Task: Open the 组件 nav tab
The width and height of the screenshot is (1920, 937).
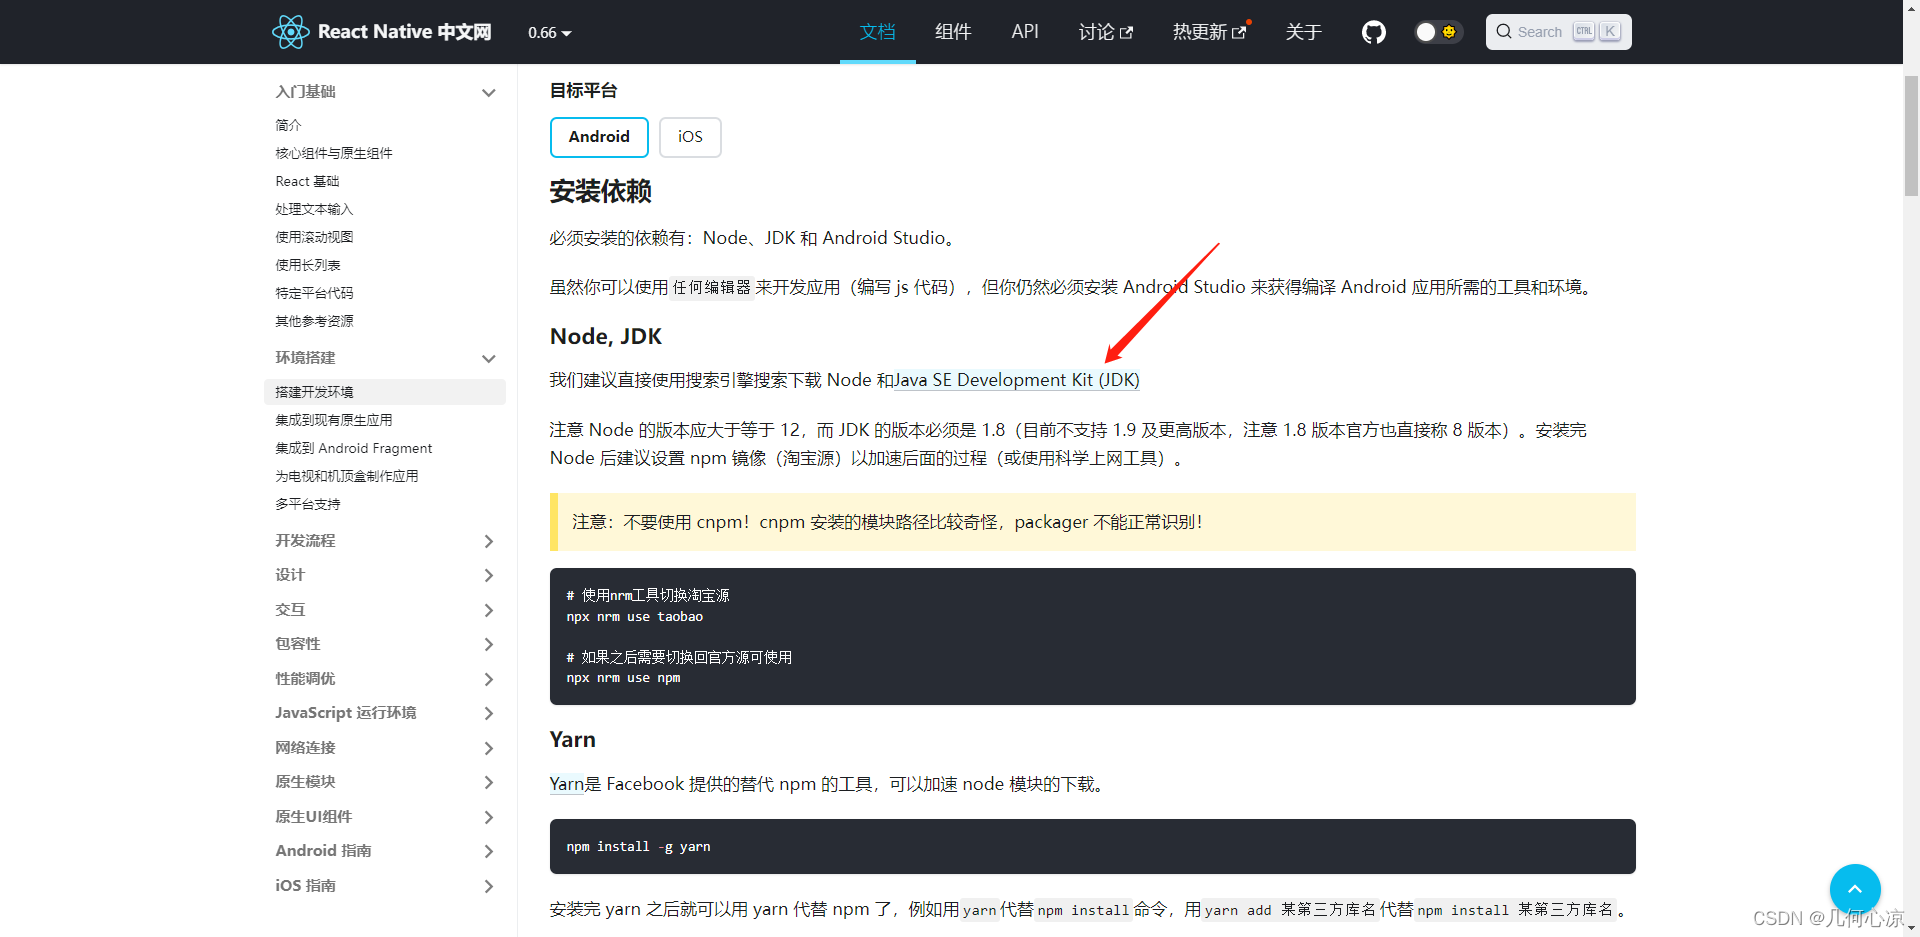Action: pyautogui.click(x=953, y=32)
